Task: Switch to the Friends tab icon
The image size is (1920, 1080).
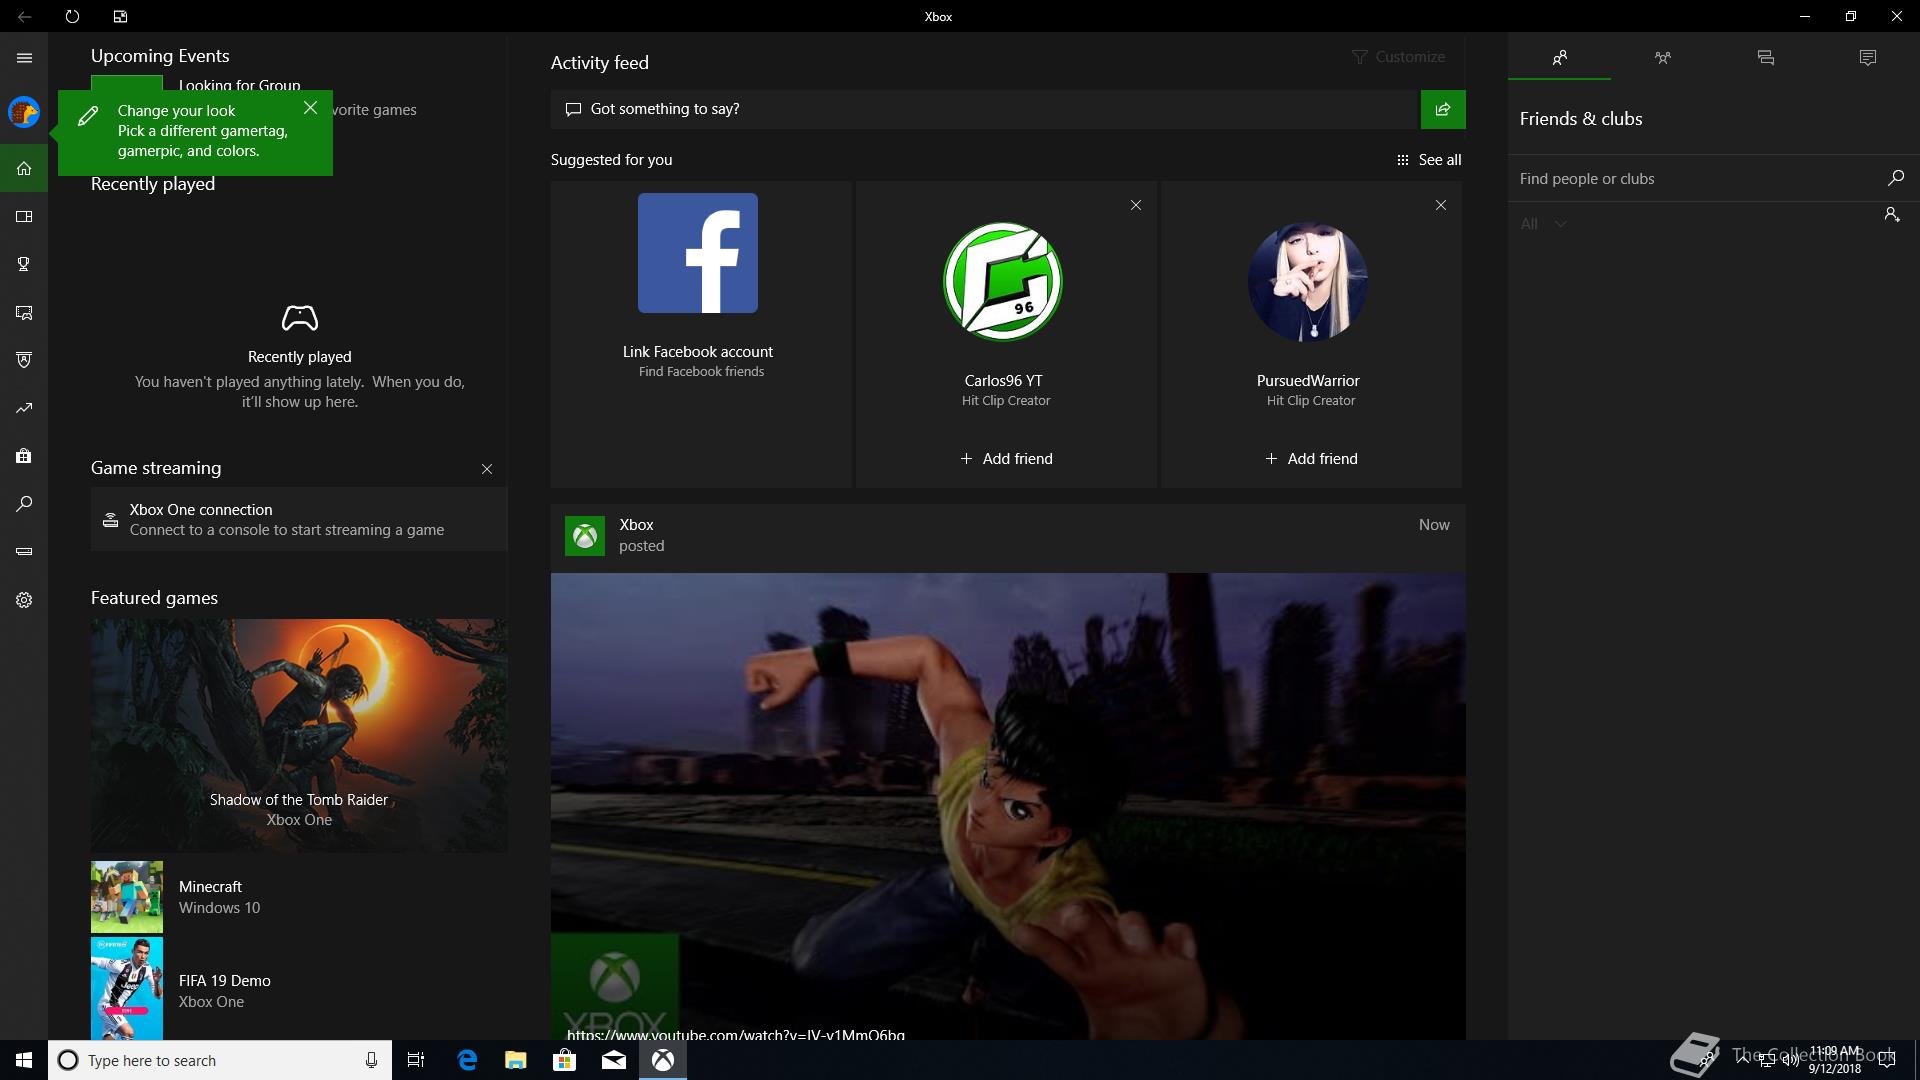Action: tap(1560, 58)
